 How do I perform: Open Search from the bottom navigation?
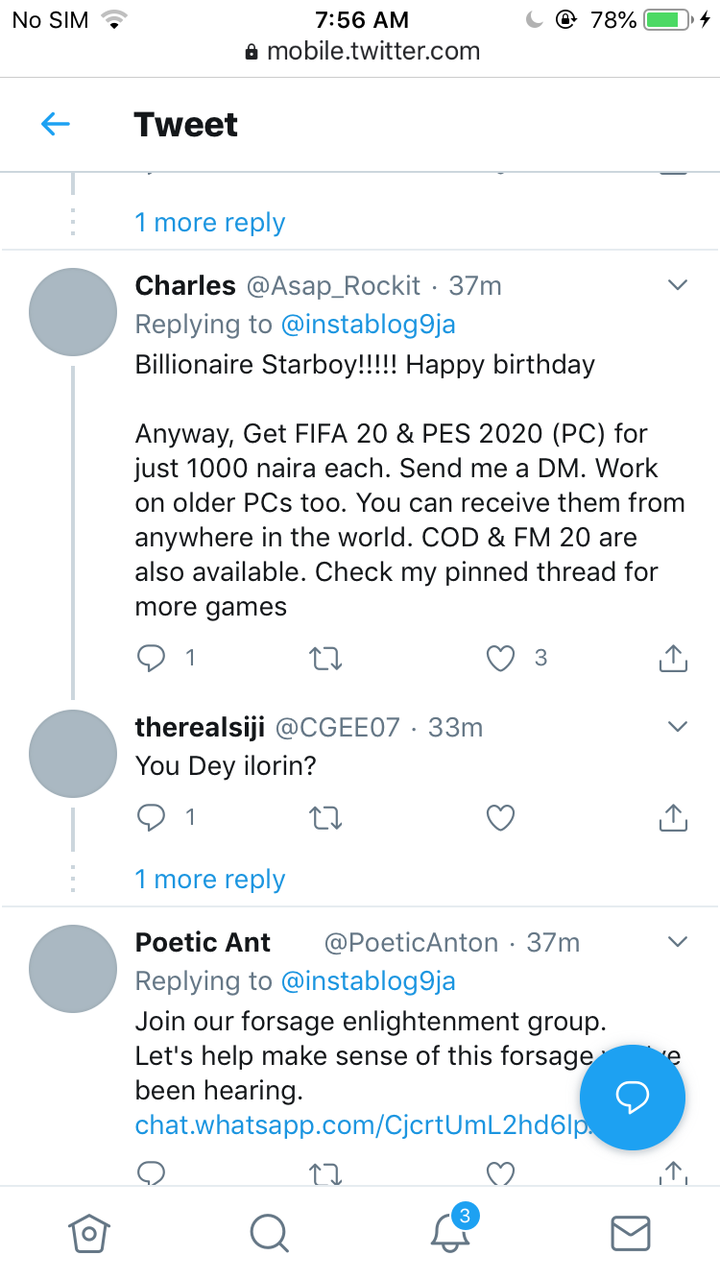click(269, 1233)
